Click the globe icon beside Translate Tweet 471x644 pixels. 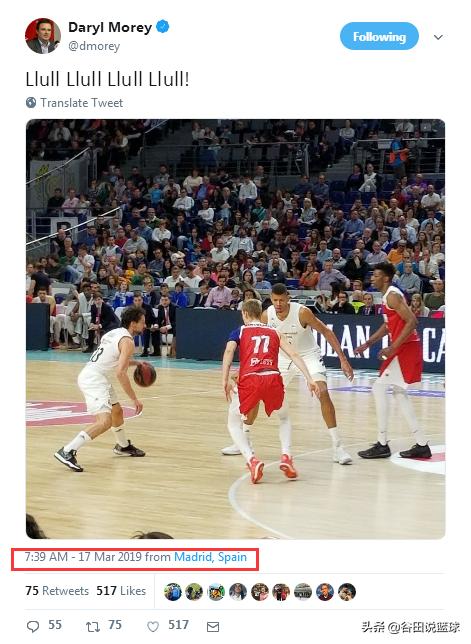tap(31, 102)
